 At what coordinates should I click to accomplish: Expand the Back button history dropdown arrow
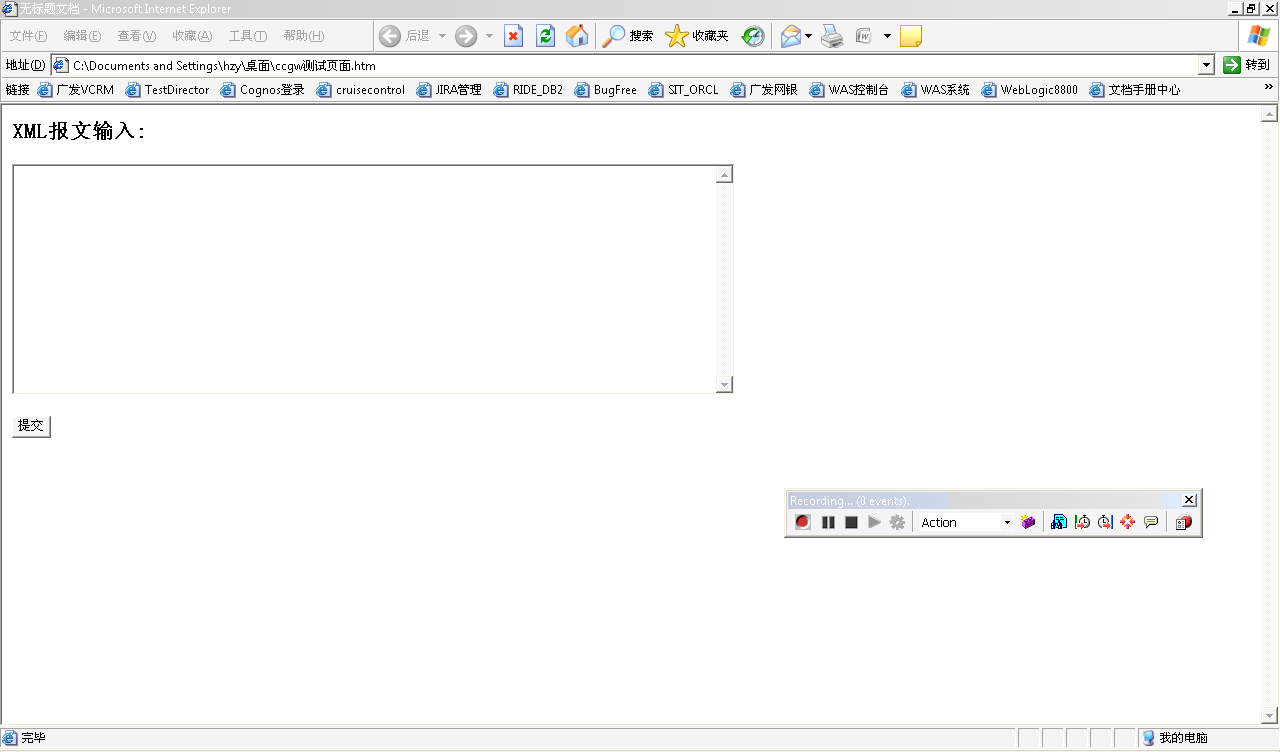click(x=442, y=37)
